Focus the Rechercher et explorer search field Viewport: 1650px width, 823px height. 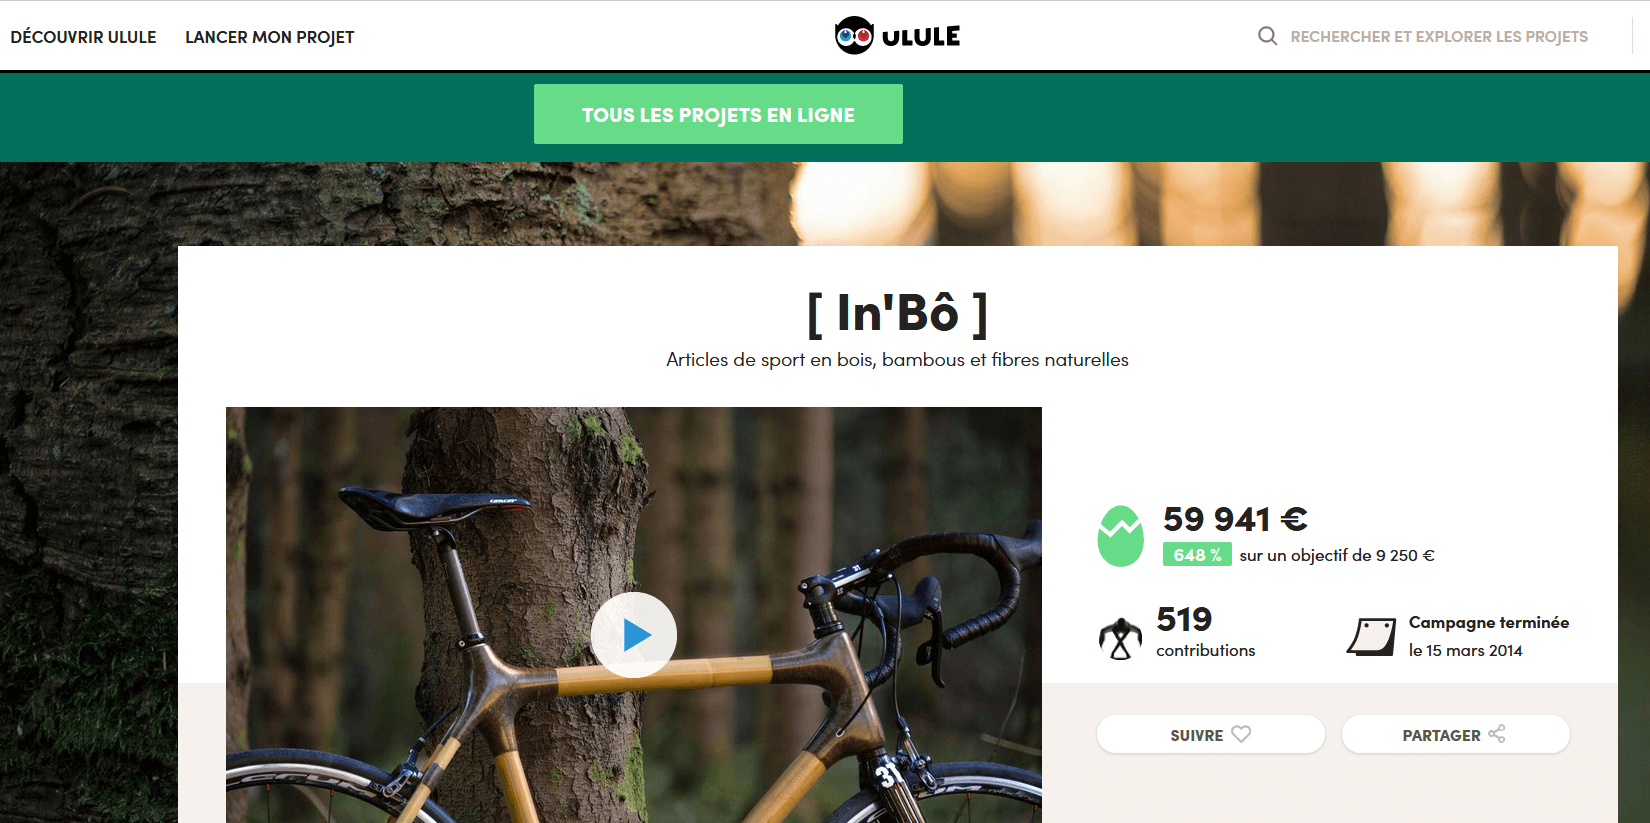pos(1439,37)
